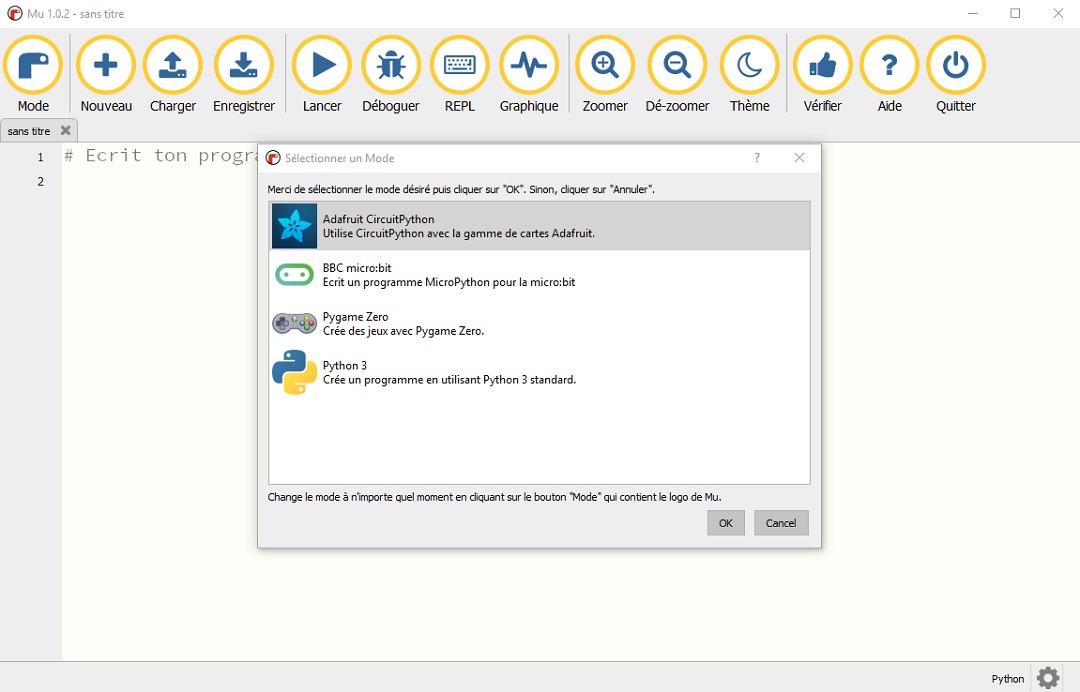
Task: Close the sans titre tab
Action: pyautogui.click(x=65, y=130)
